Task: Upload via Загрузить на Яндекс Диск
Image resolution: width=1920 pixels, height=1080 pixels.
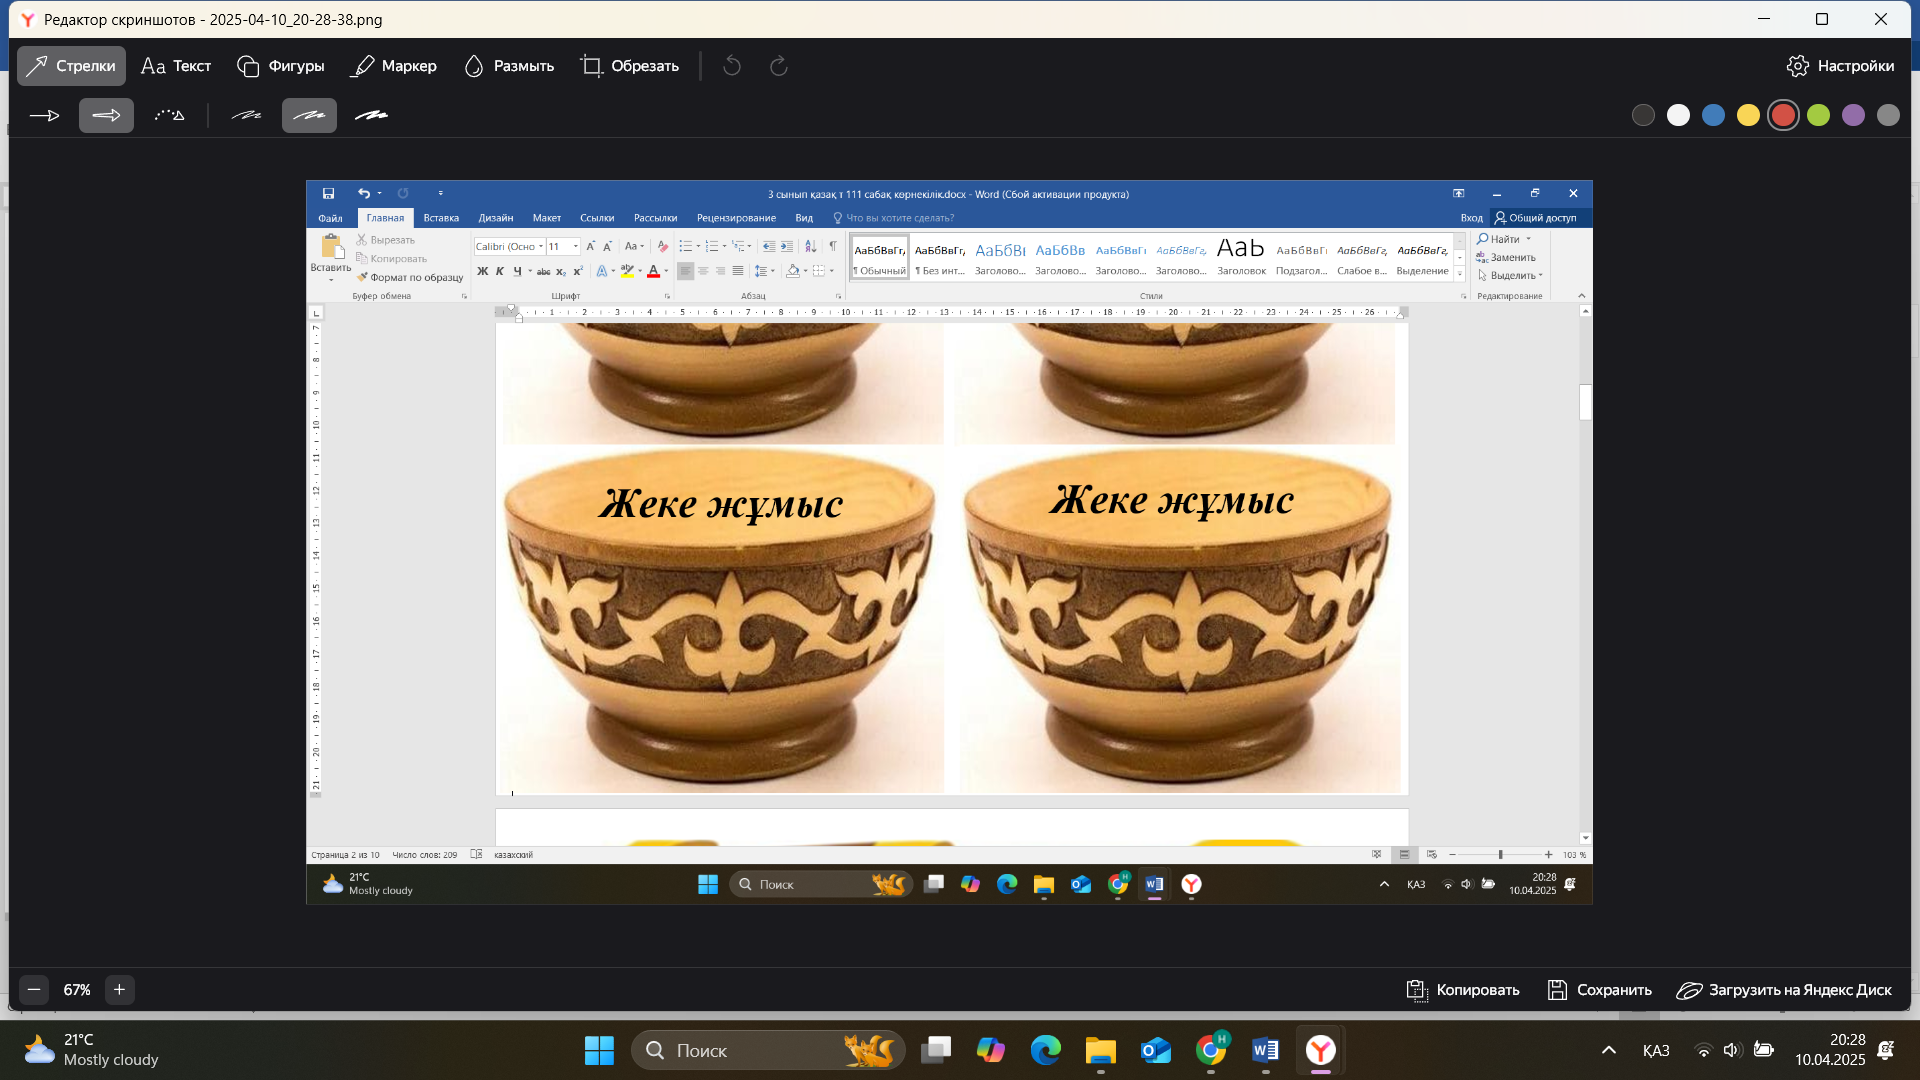Action: point(1784,990)
